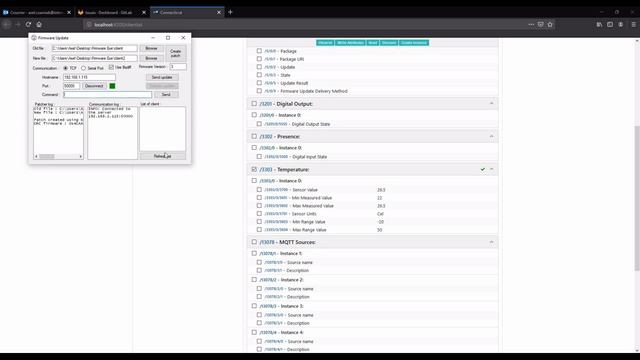The width and height of the screenshot is (640, 360).
Task: Check the Sensor Value resource checkbox
Action: pyautogui.click(x=259, y=190)
